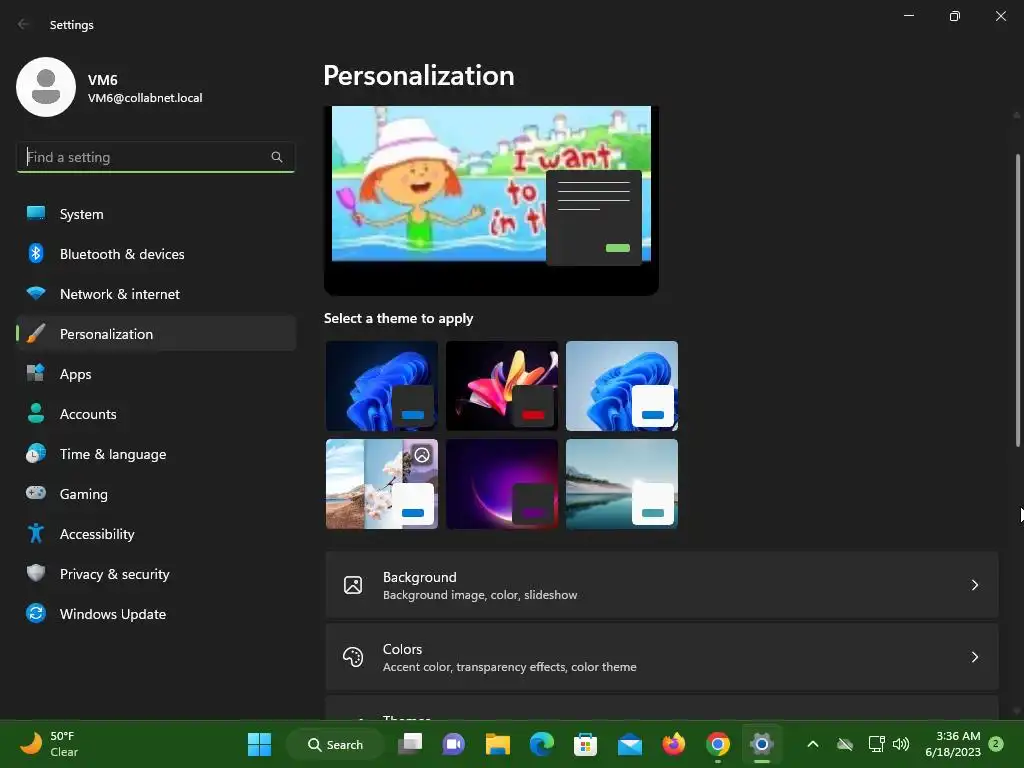Viewport: 1024px width, 768px height.
Task: Click the Settings page vertical scrollbar
Action: point(1017,300)
